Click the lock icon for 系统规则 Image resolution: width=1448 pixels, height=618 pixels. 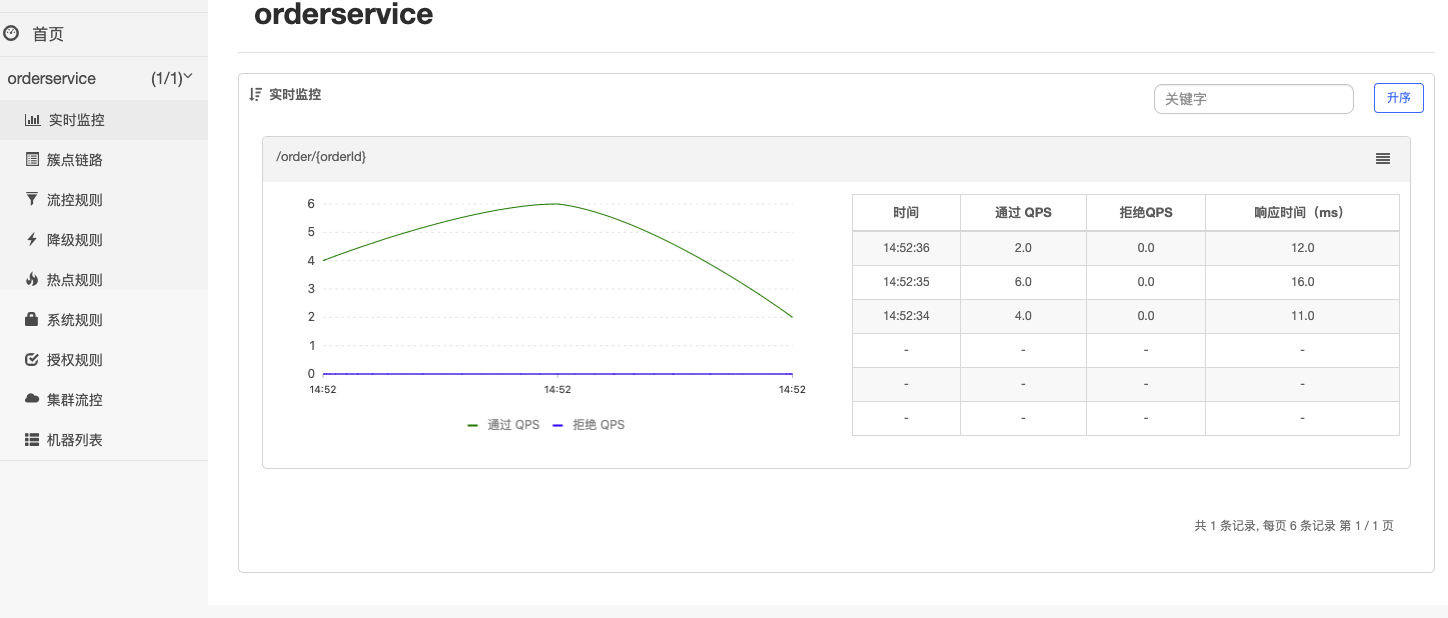(x=32, y=319)
